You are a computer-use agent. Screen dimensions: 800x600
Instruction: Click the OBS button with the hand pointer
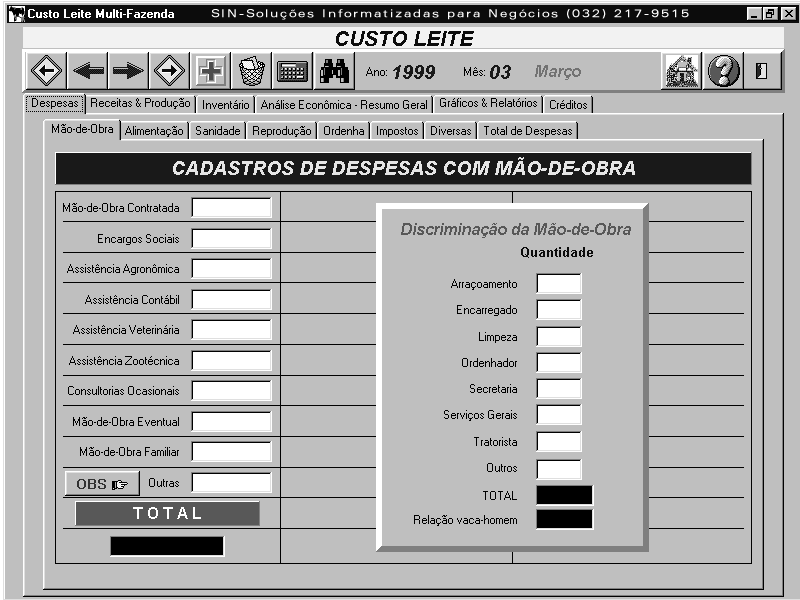[102, 483]
